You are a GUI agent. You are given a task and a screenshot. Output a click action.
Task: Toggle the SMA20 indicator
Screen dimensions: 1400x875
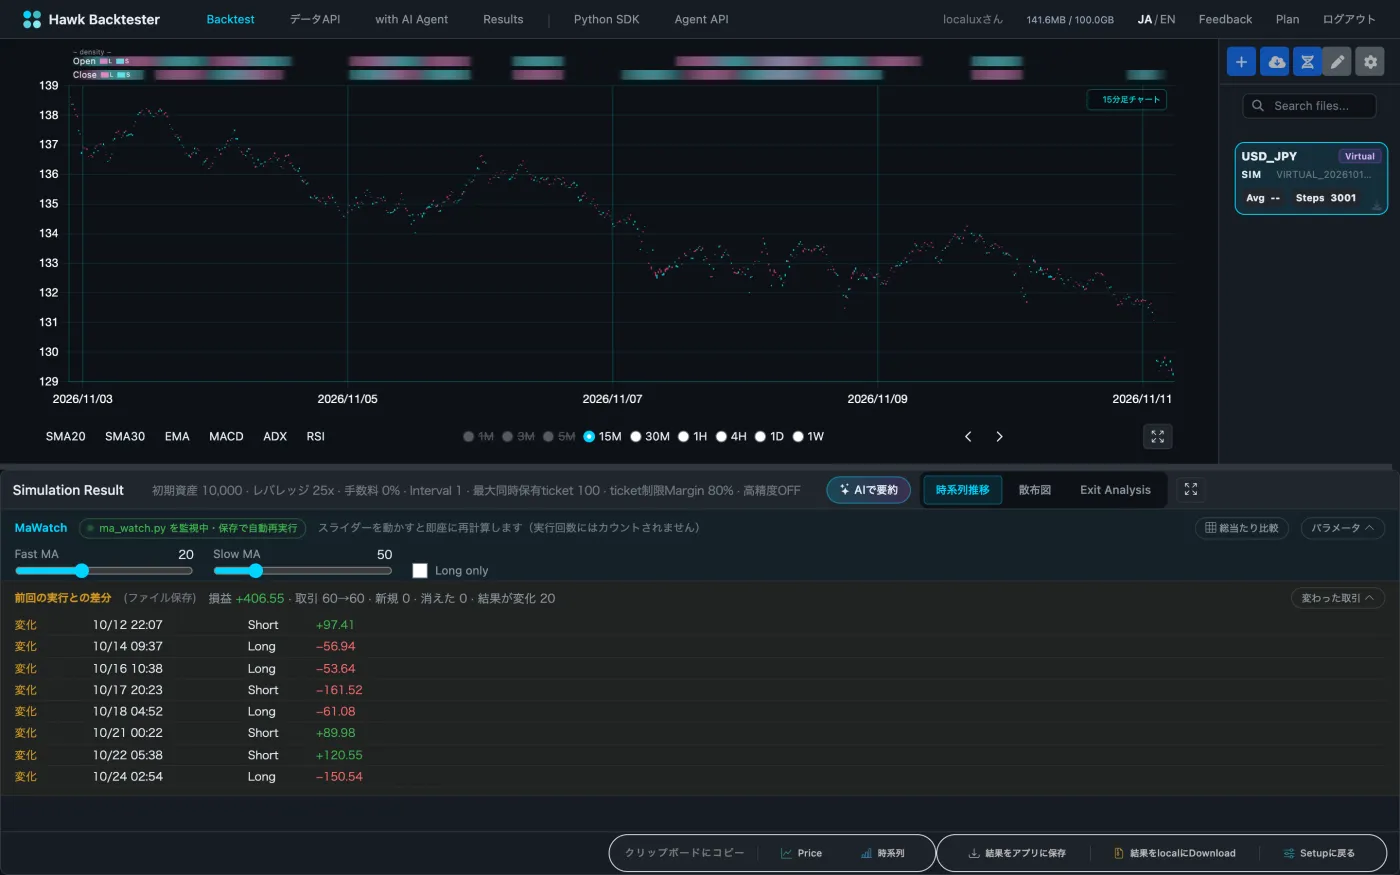(65, 436)
